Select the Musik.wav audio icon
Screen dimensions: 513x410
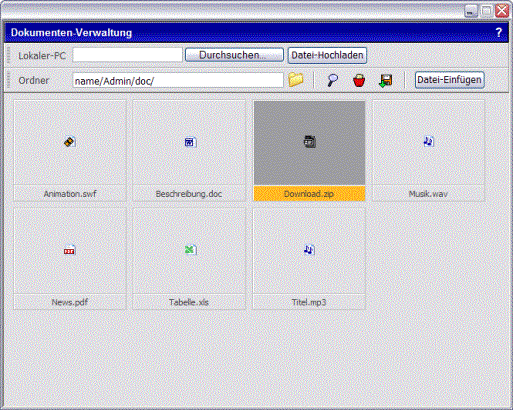[x=428, y=142]
